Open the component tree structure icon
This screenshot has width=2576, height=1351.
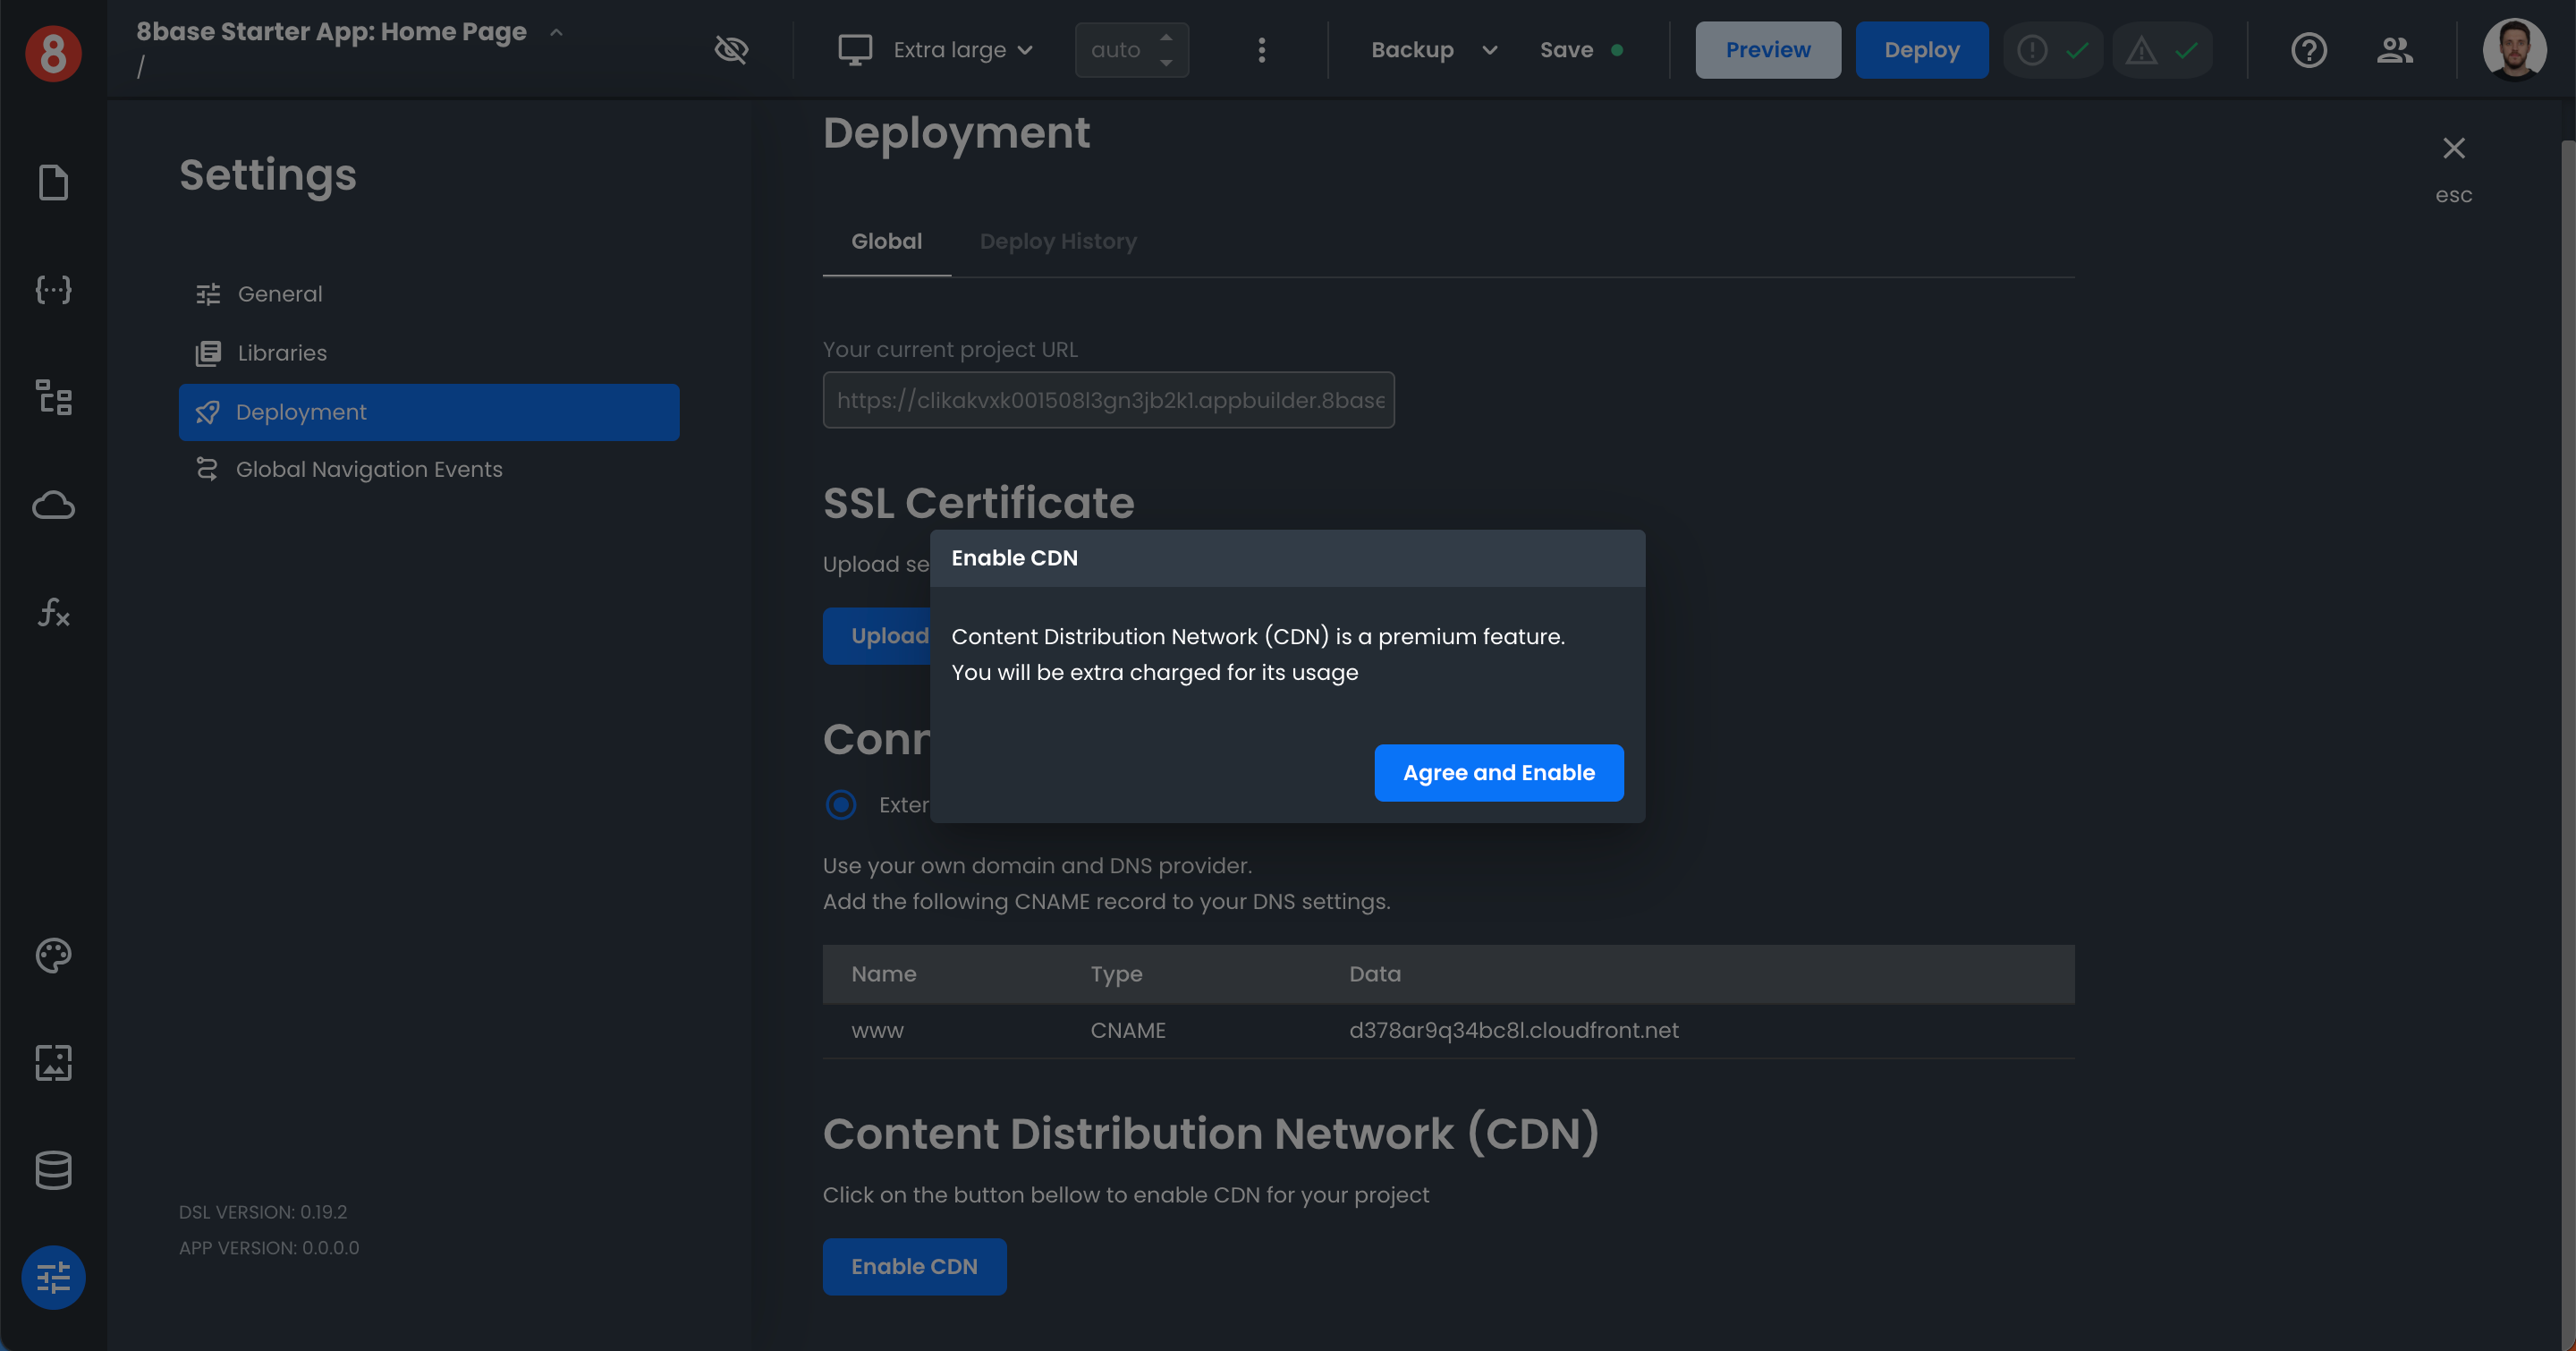(53, 397)
